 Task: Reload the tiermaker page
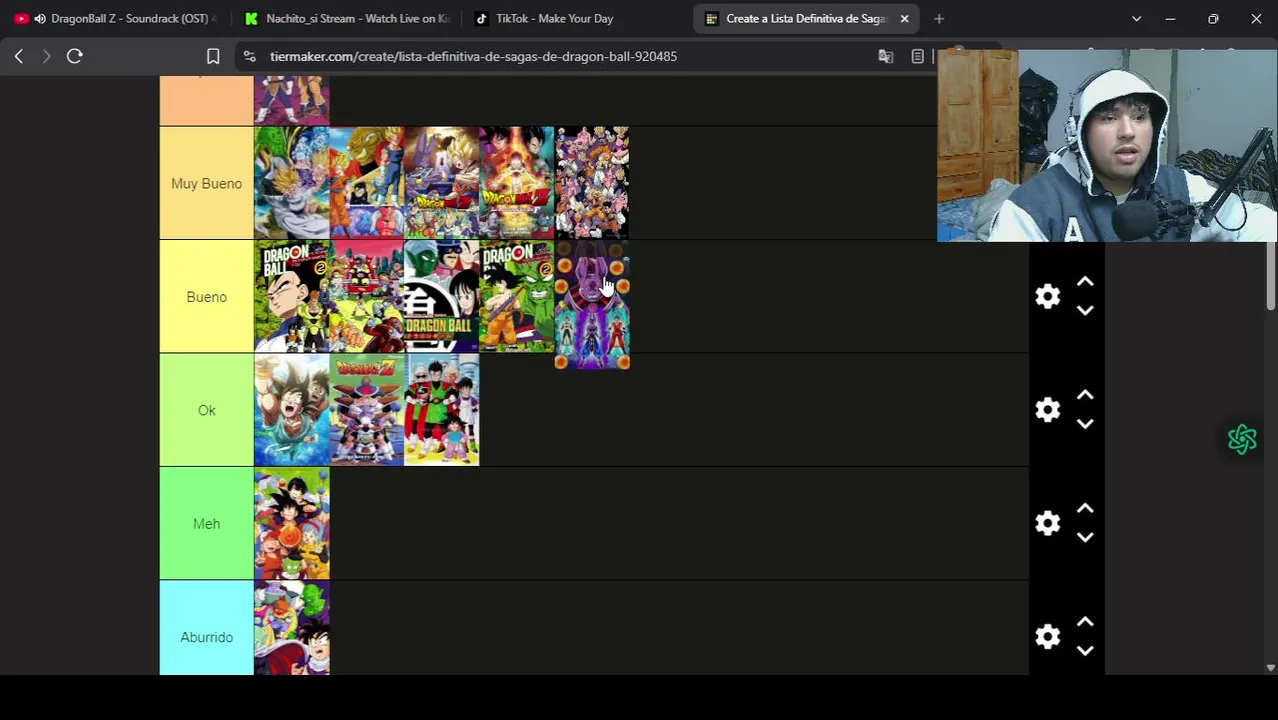pyautogui.click(x=74, y=56)
